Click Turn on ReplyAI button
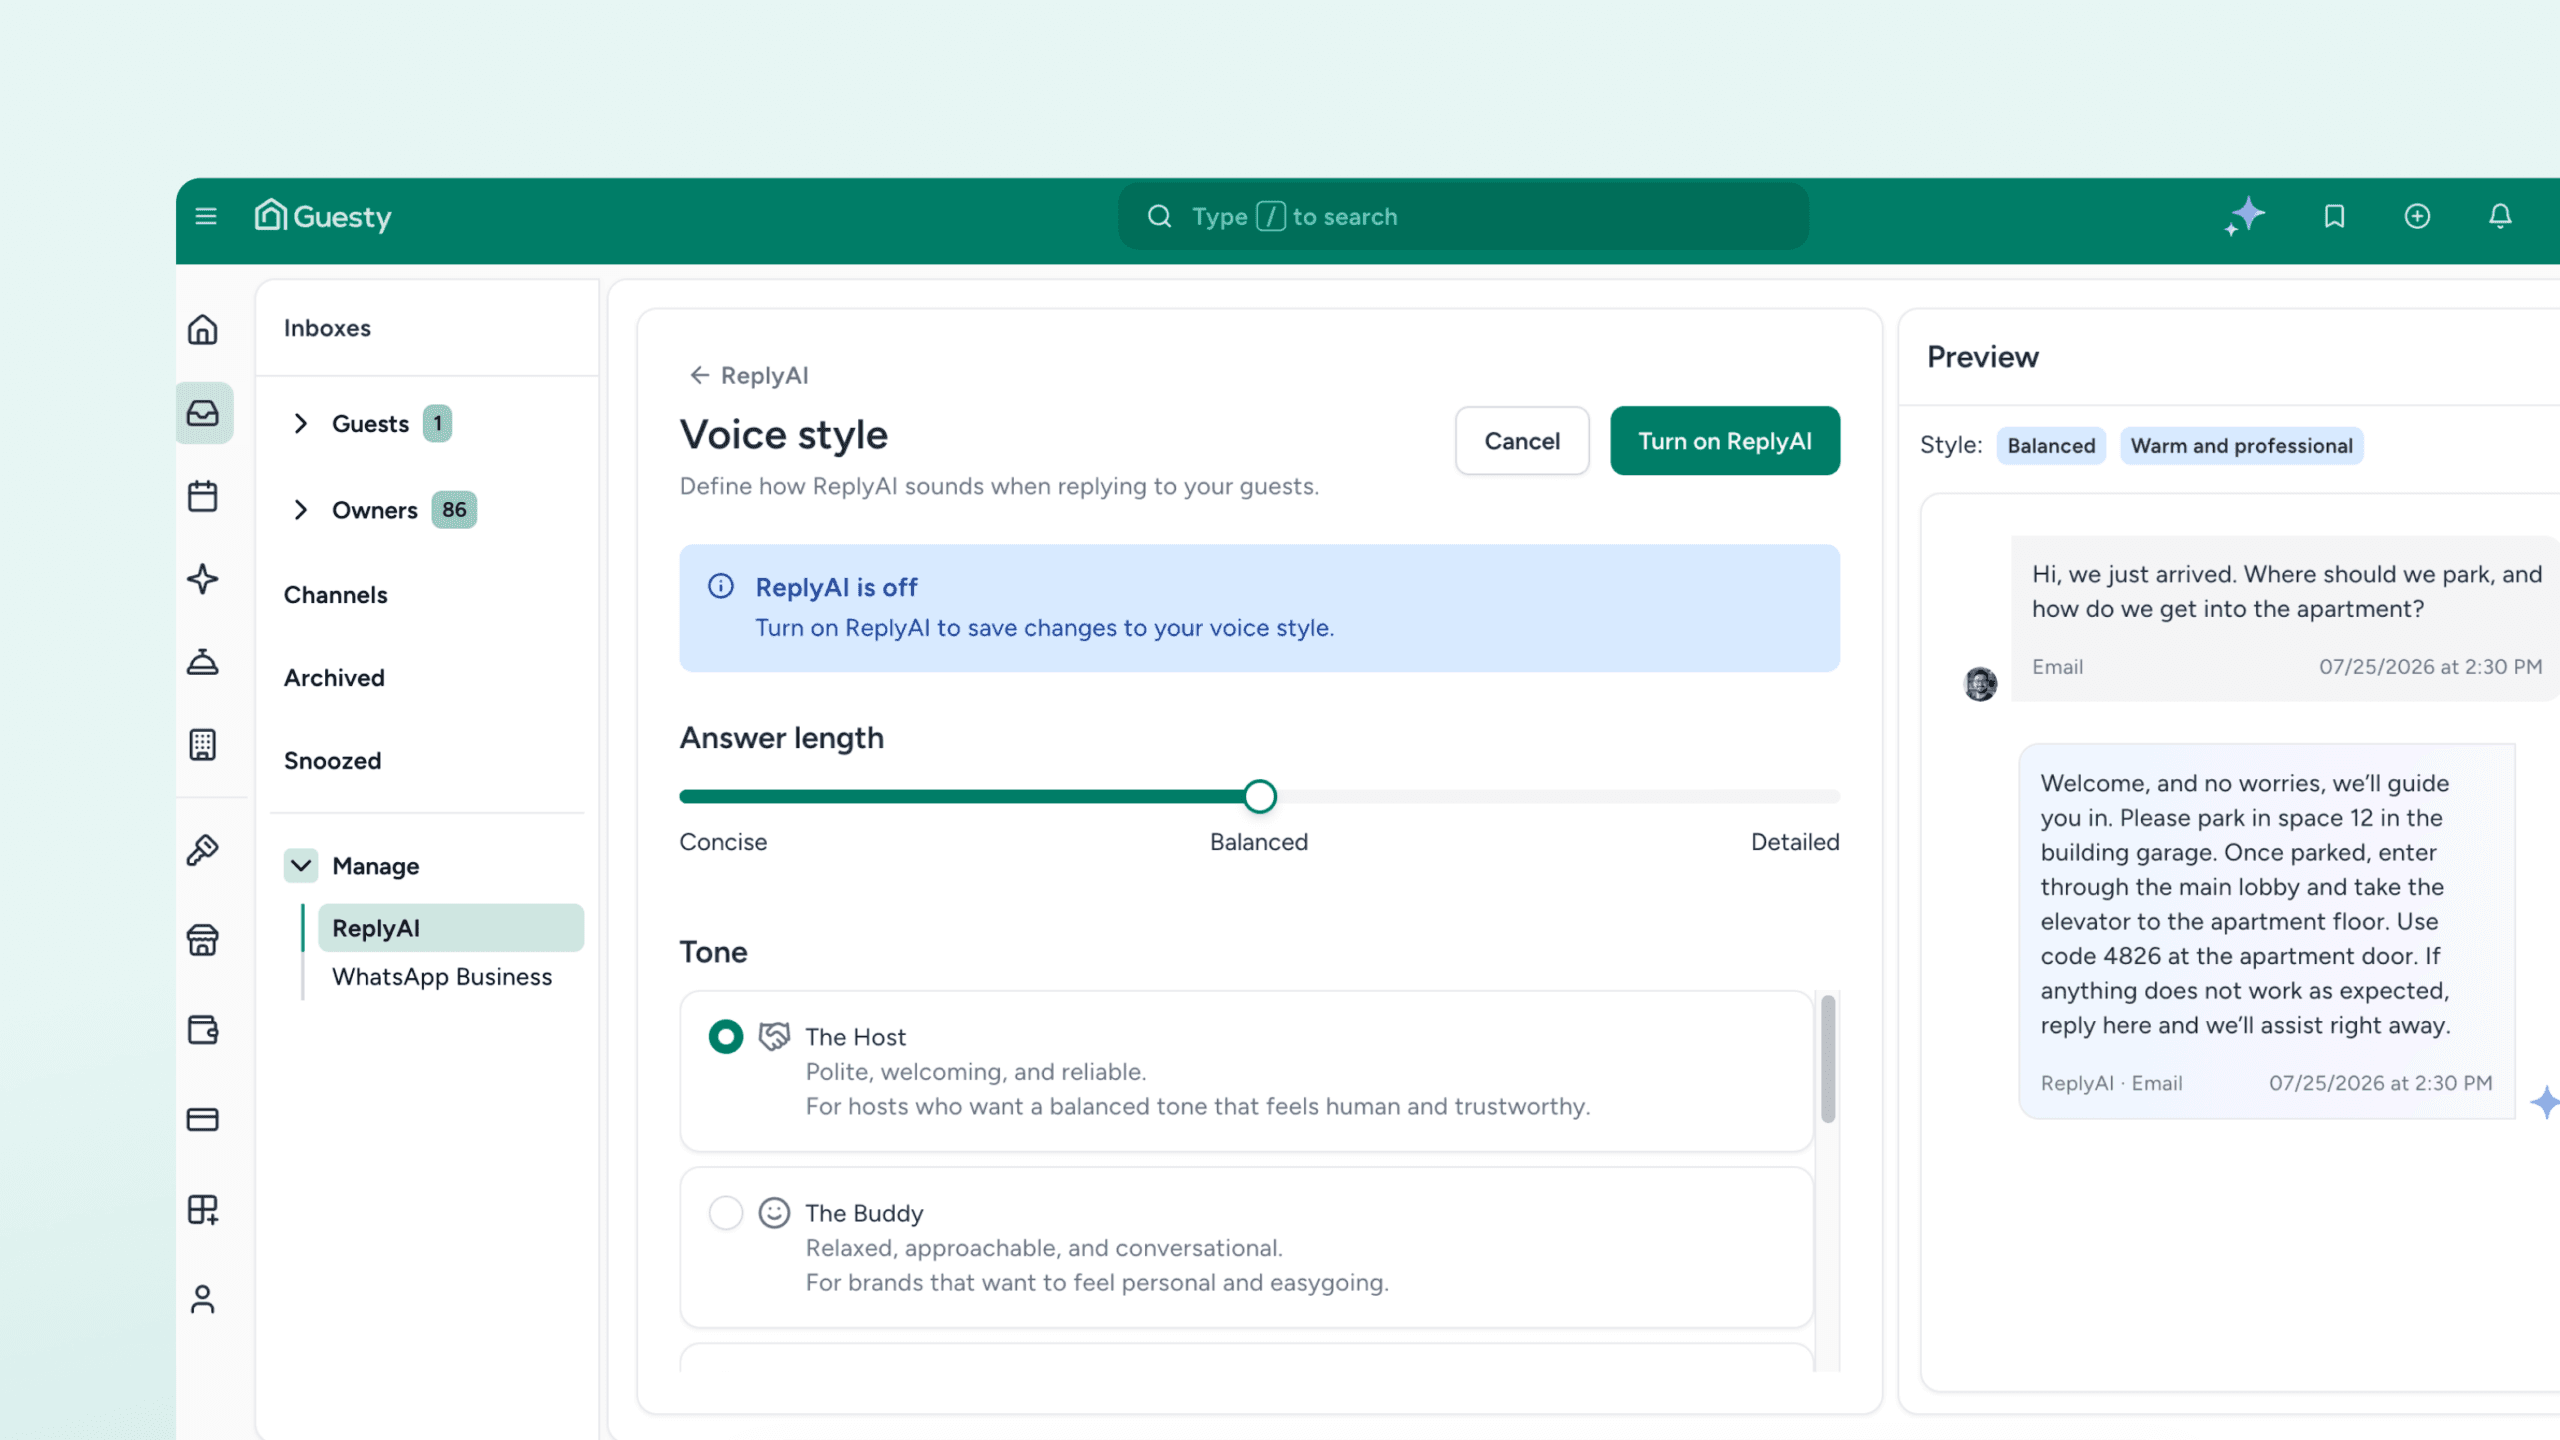 coord(1725,441)
